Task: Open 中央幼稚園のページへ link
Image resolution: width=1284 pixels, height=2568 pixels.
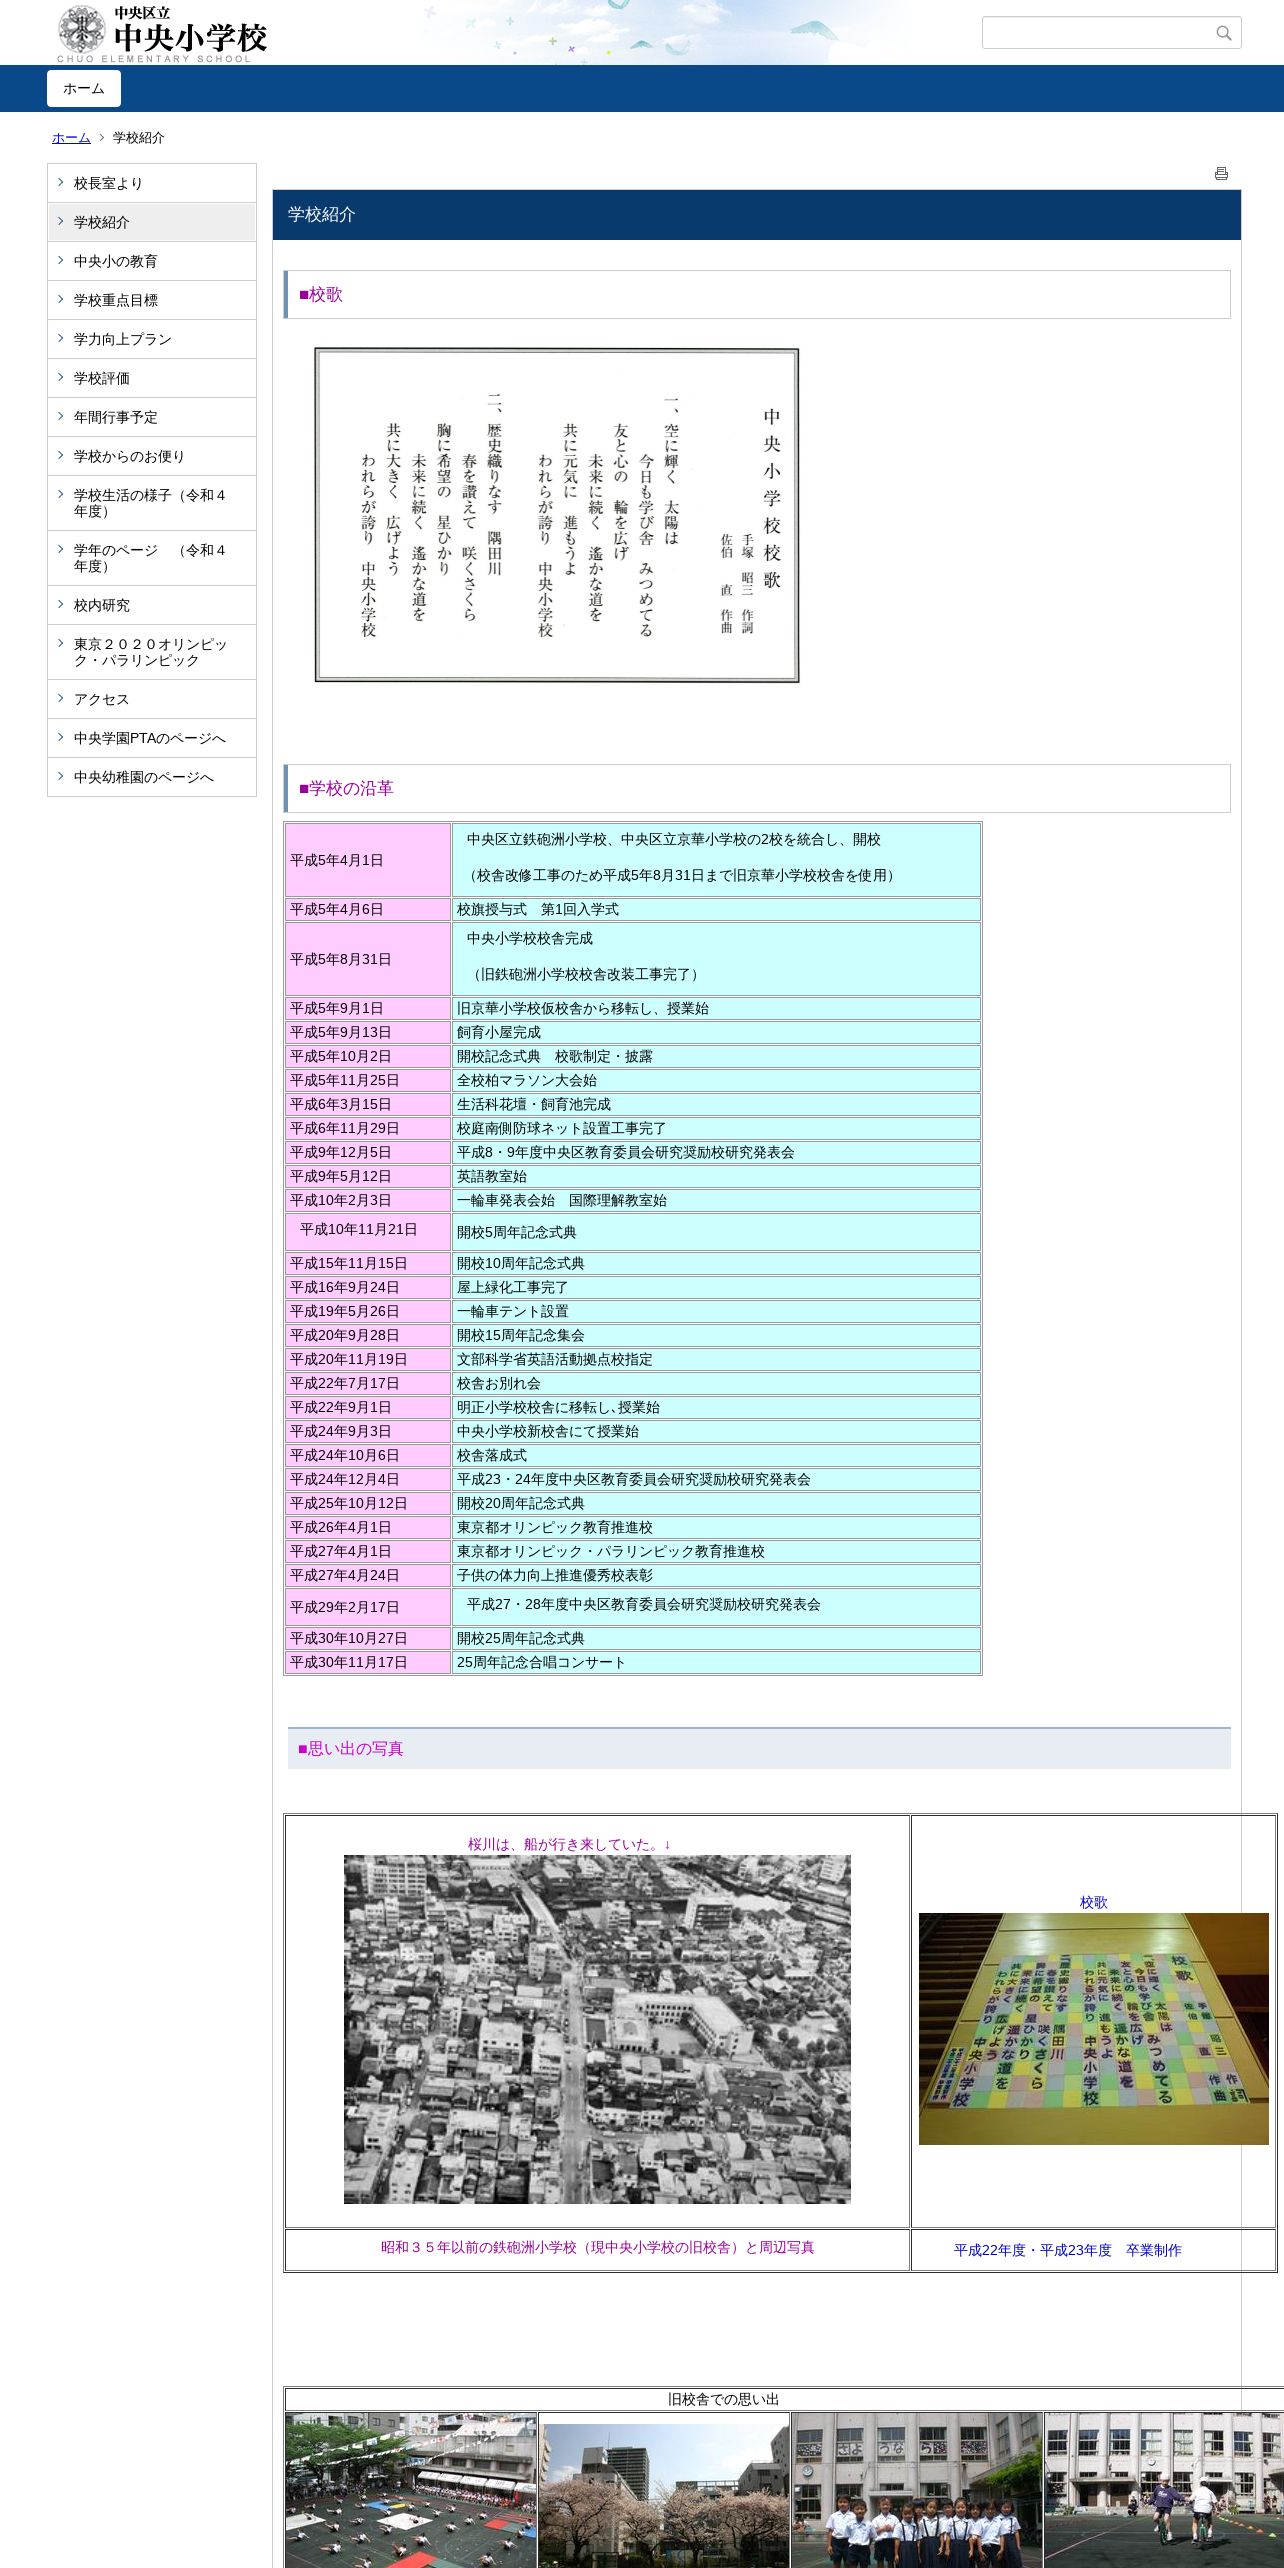Action: (x=152, y=777)
